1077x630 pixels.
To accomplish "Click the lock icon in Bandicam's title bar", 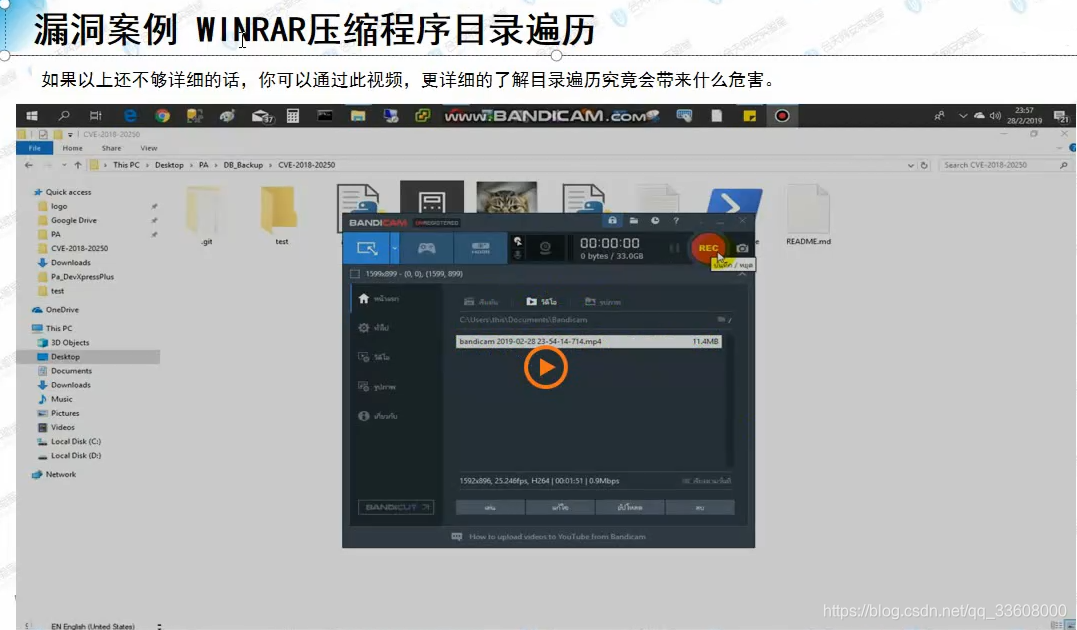I will [x=614, y=222].
